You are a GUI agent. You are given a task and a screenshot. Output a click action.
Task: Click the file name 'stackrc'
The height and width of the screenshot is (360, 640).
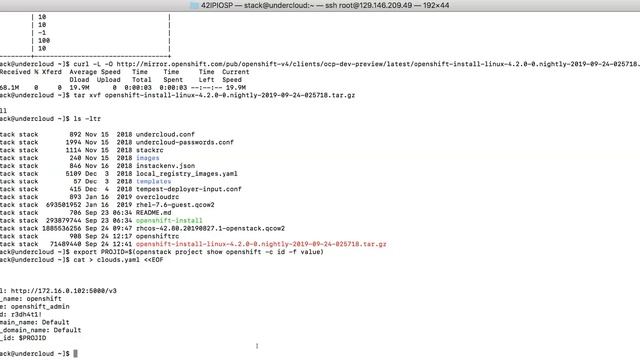click(x=149, y=150)
